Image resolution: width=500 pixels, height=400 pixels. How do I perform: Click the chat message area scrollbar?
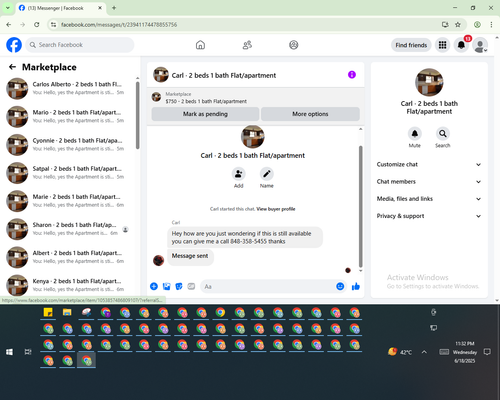tap(360, 207)
